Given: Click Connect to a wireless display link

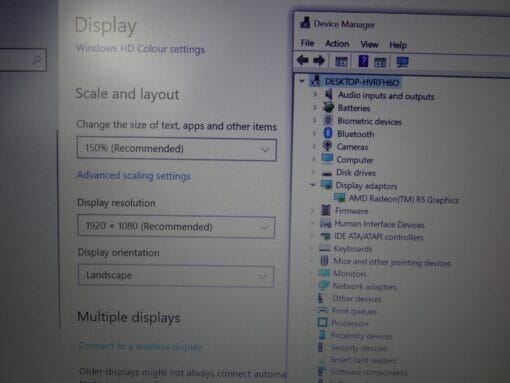Looking at the screenshot, I should (140, 346).
